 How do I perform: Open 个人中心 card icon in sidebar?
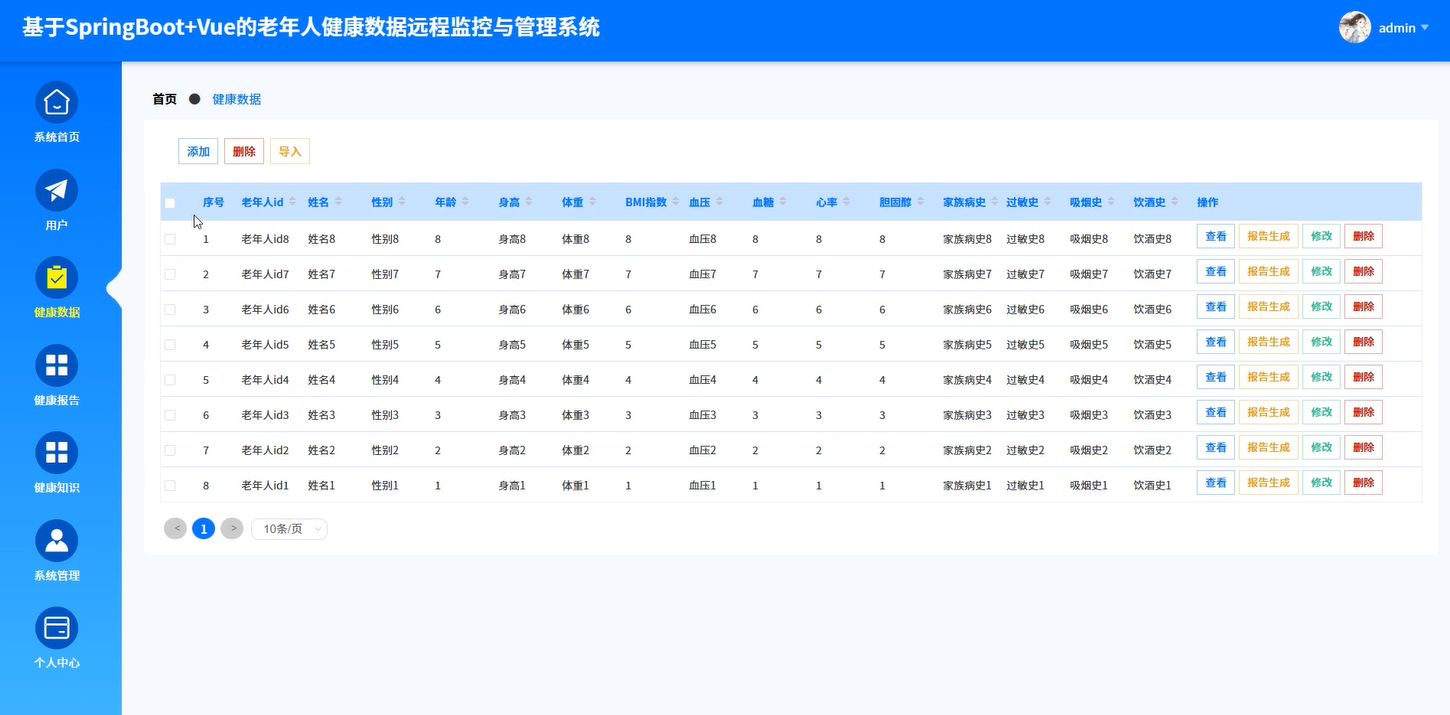pyautogui.click(x=57, y=628)
